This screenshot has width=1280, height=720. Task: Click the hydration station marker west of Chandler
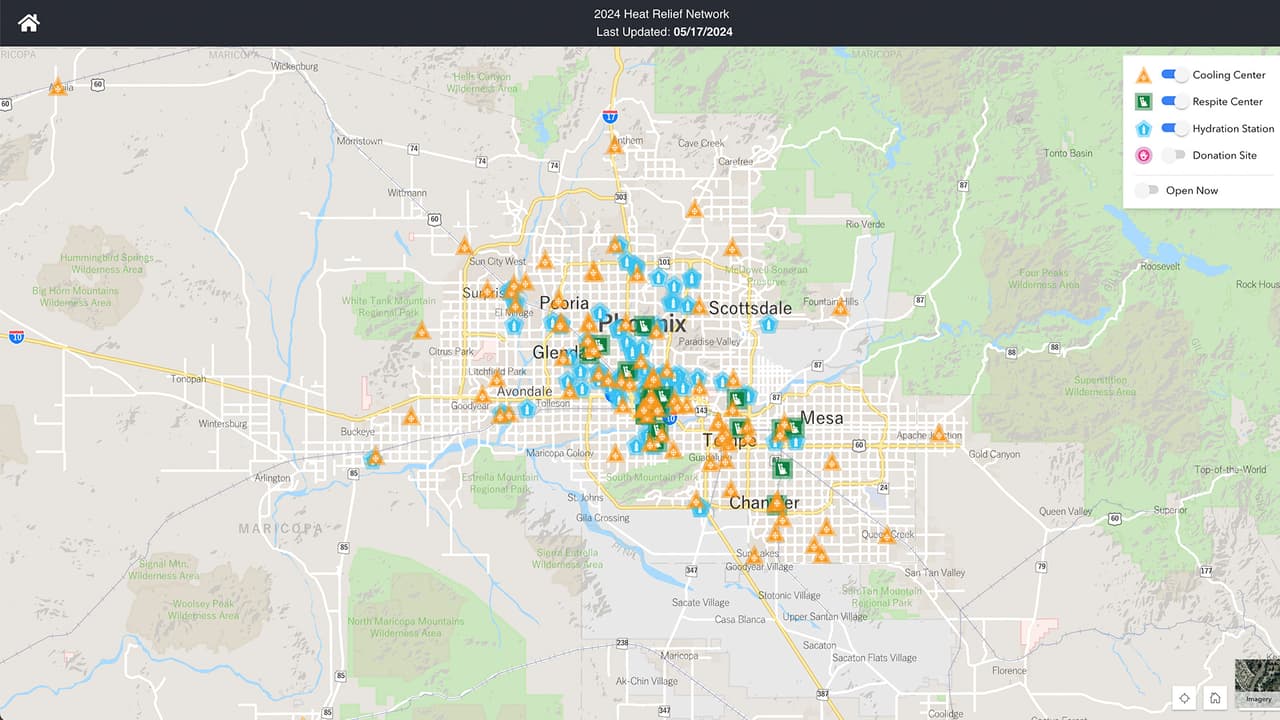701,508
